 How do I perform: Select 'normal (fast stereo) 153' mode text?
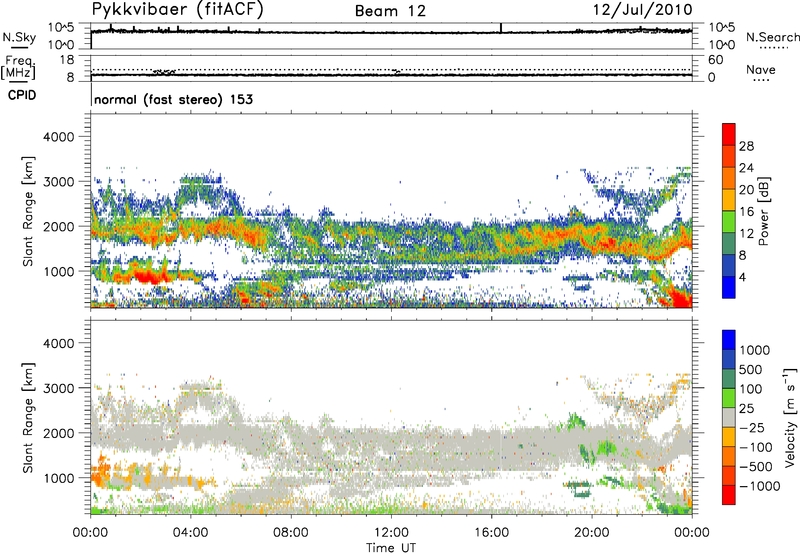(x=173, y=99)
